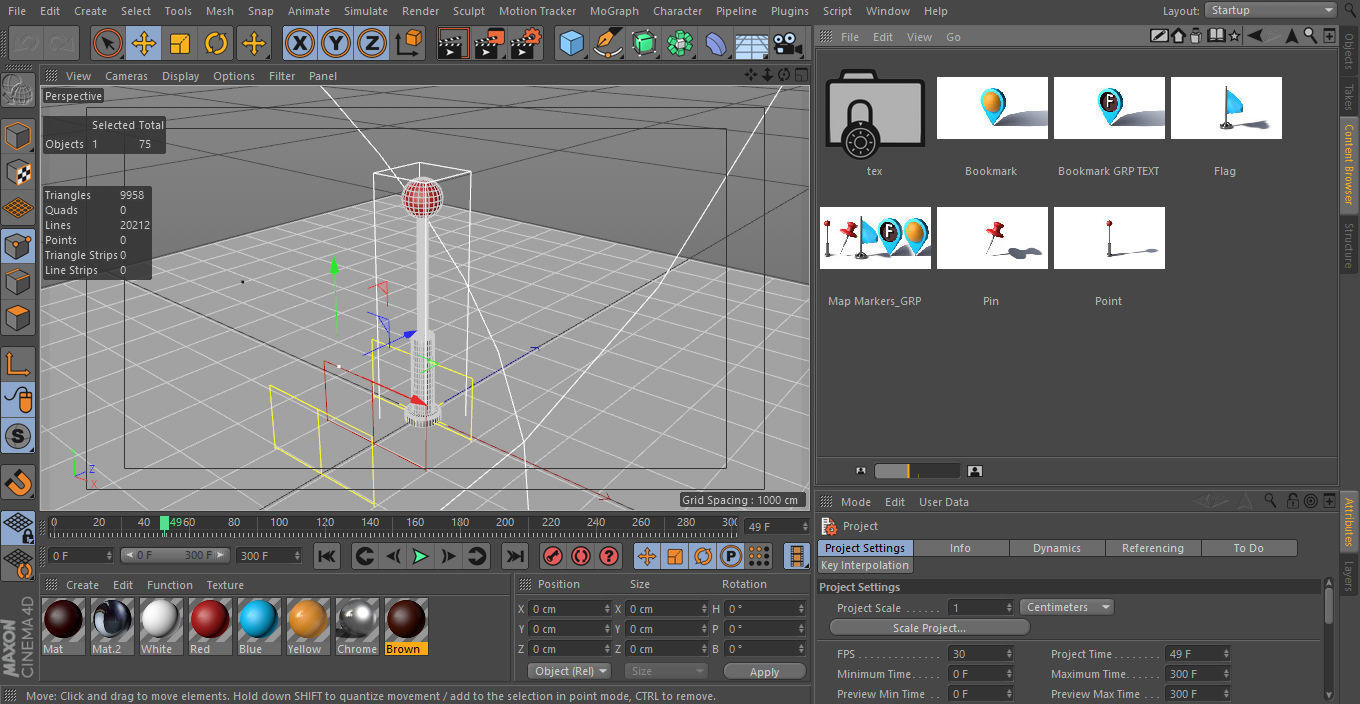Open the Camera objects icon
The image size is (1360, 704).
coord(789,43)
